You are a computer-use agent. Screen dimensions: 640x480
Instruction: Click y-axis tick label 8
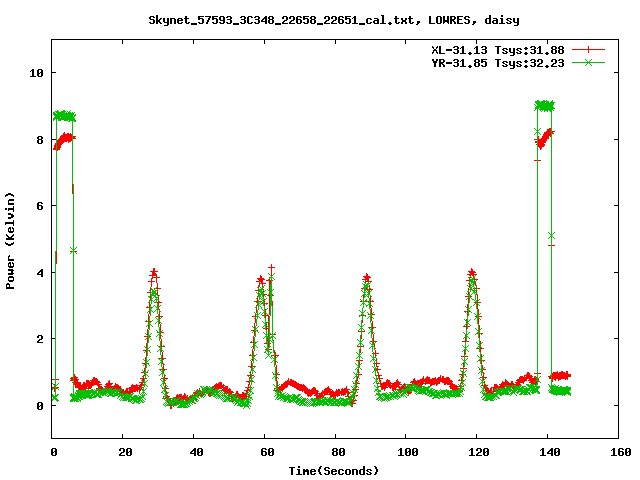(x=40, y=140)
